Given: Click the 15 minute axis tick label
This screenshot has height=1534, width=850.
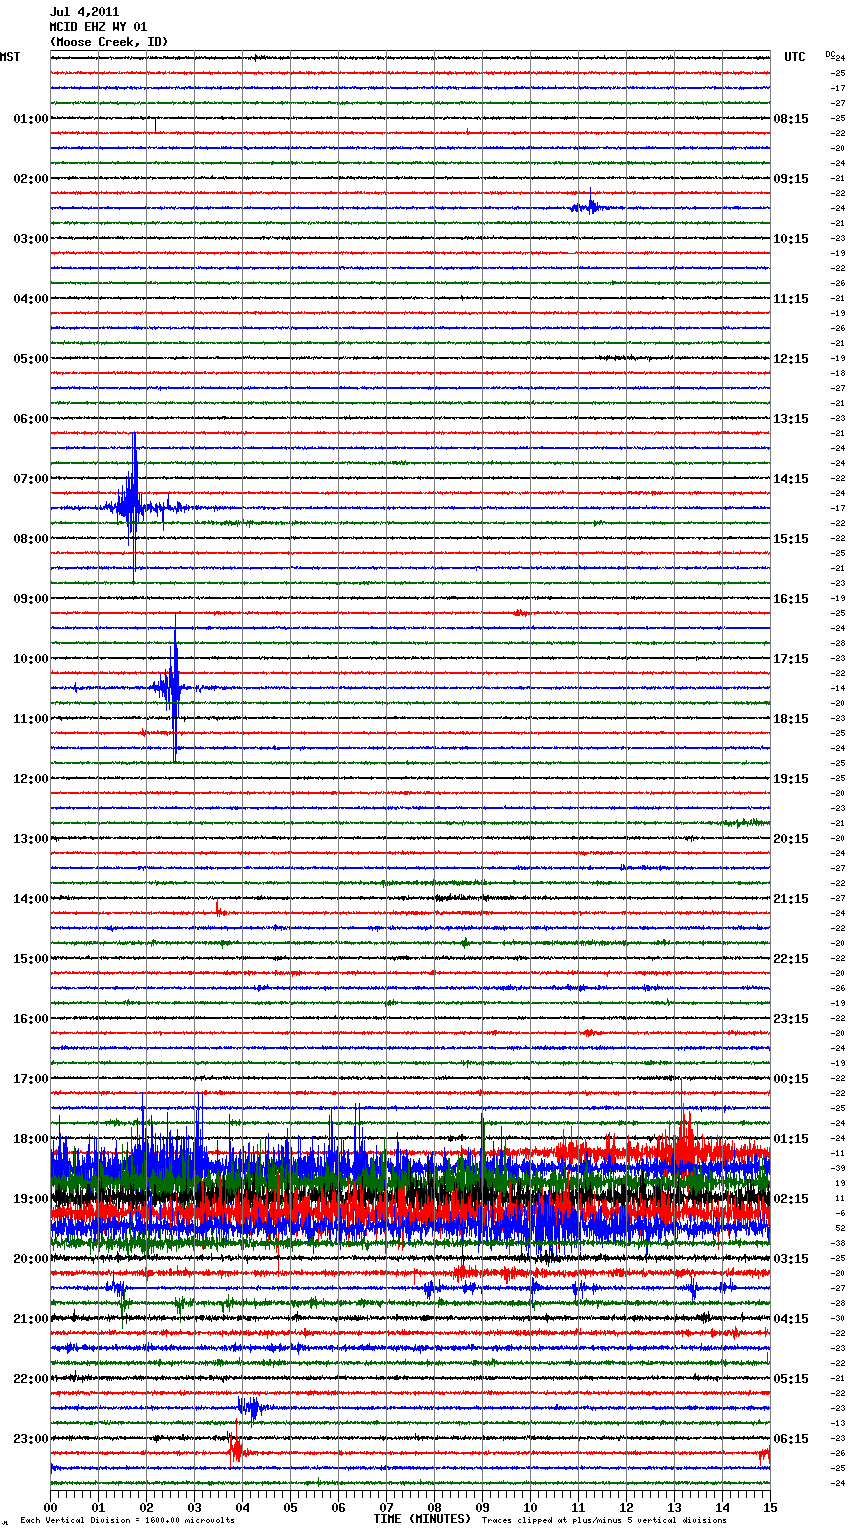Looking at the screenshot, I should (770, 1507).
